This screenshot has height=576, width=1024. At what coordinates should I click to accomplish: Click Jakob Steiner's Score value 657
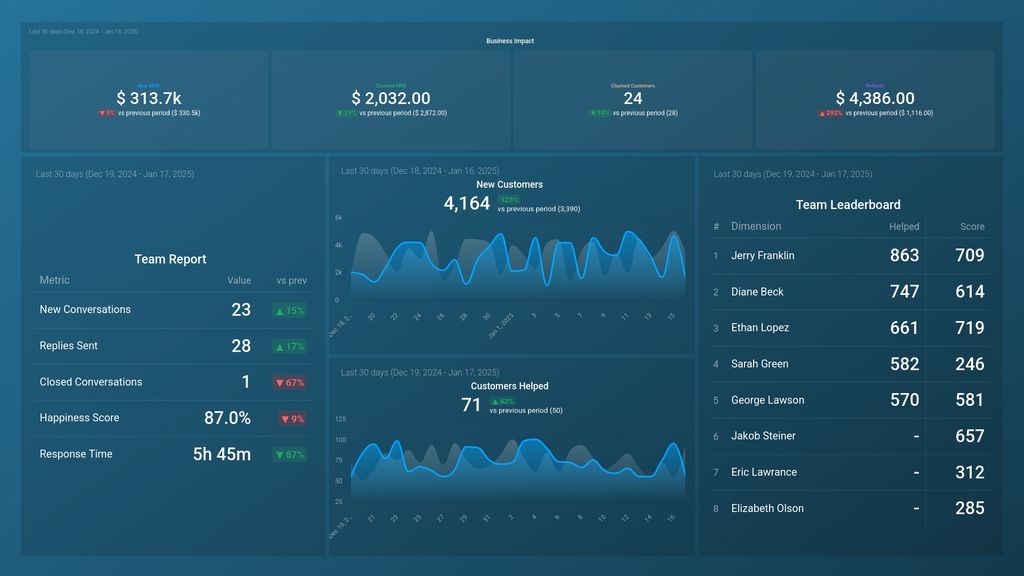pyautogui.click(x=969, y=436)
